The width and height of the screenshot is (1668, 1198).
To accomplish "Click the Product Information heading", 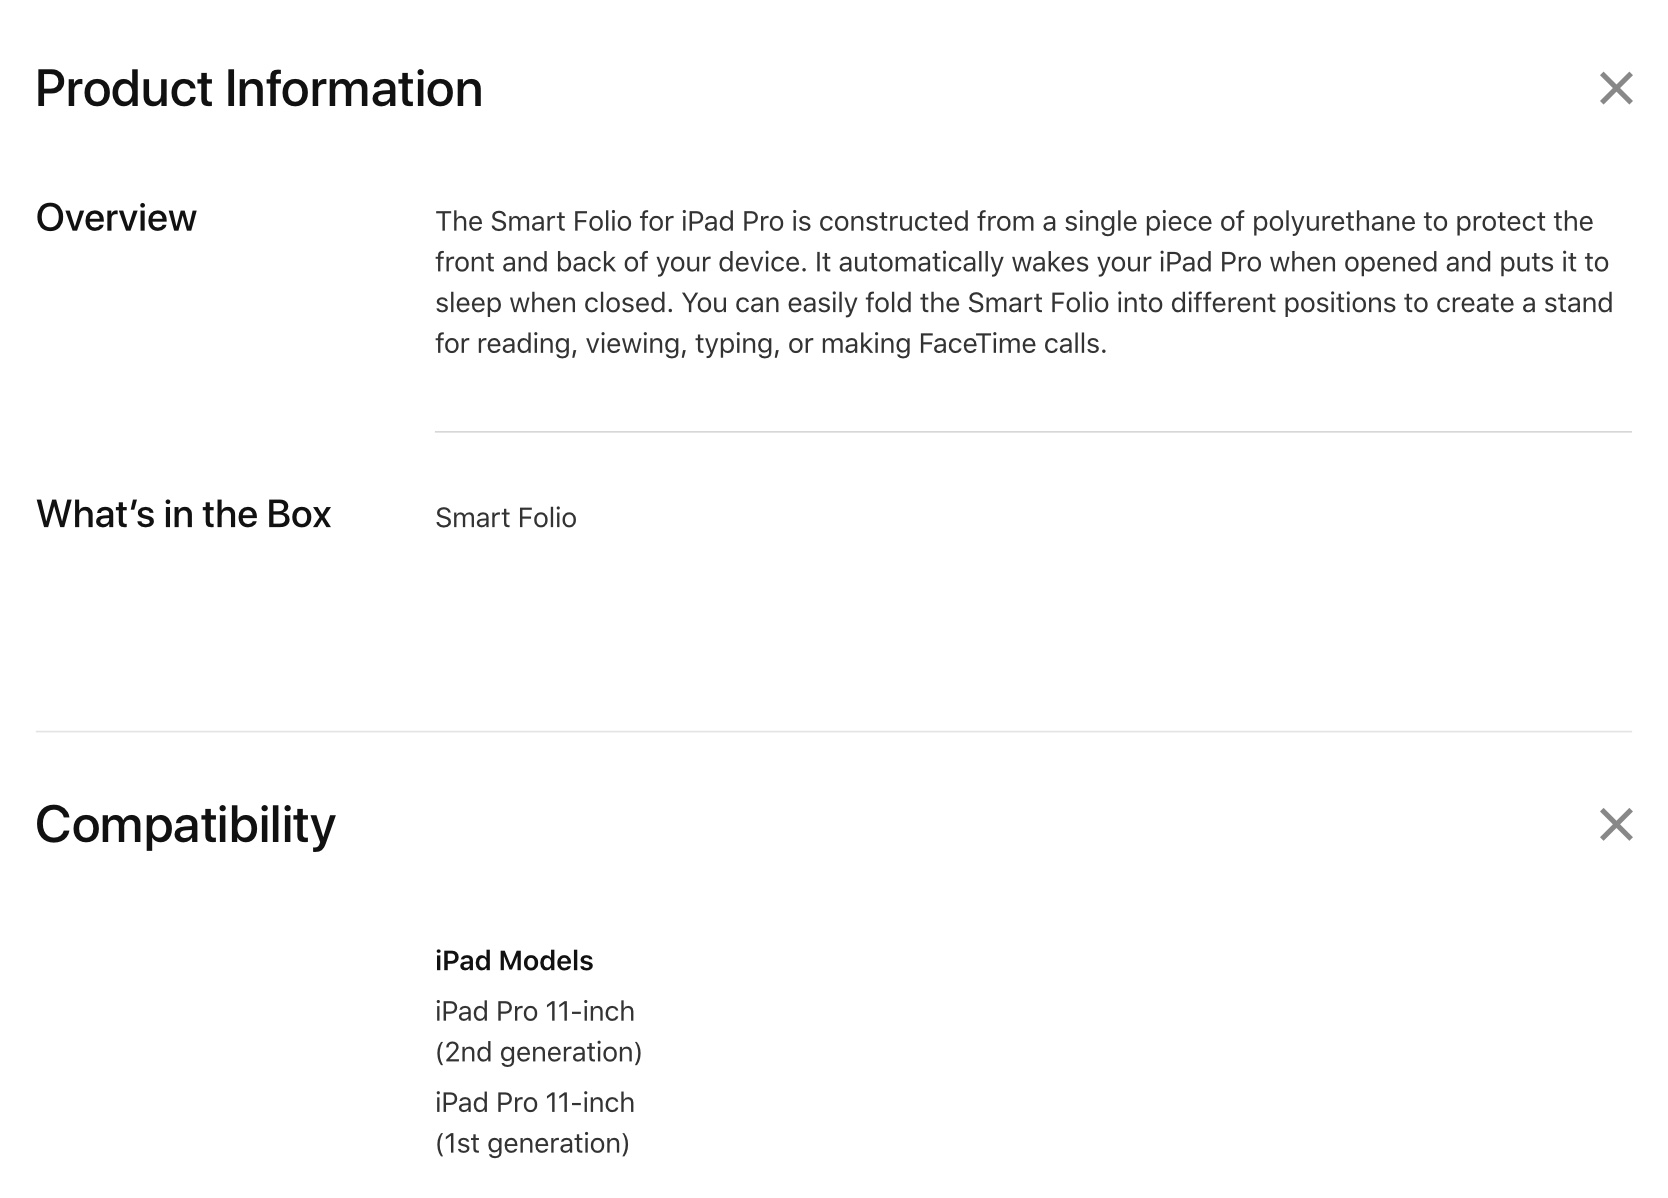I will (x=259, y=89).
